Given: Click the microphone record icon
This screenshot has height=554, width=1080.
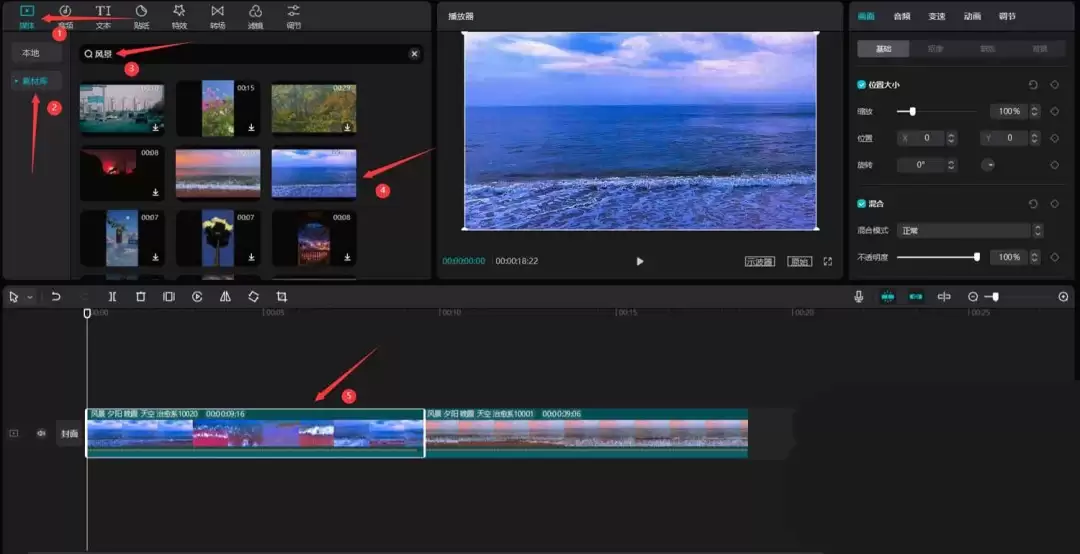Looking at the screenshot, I should (x=858, y=297).
